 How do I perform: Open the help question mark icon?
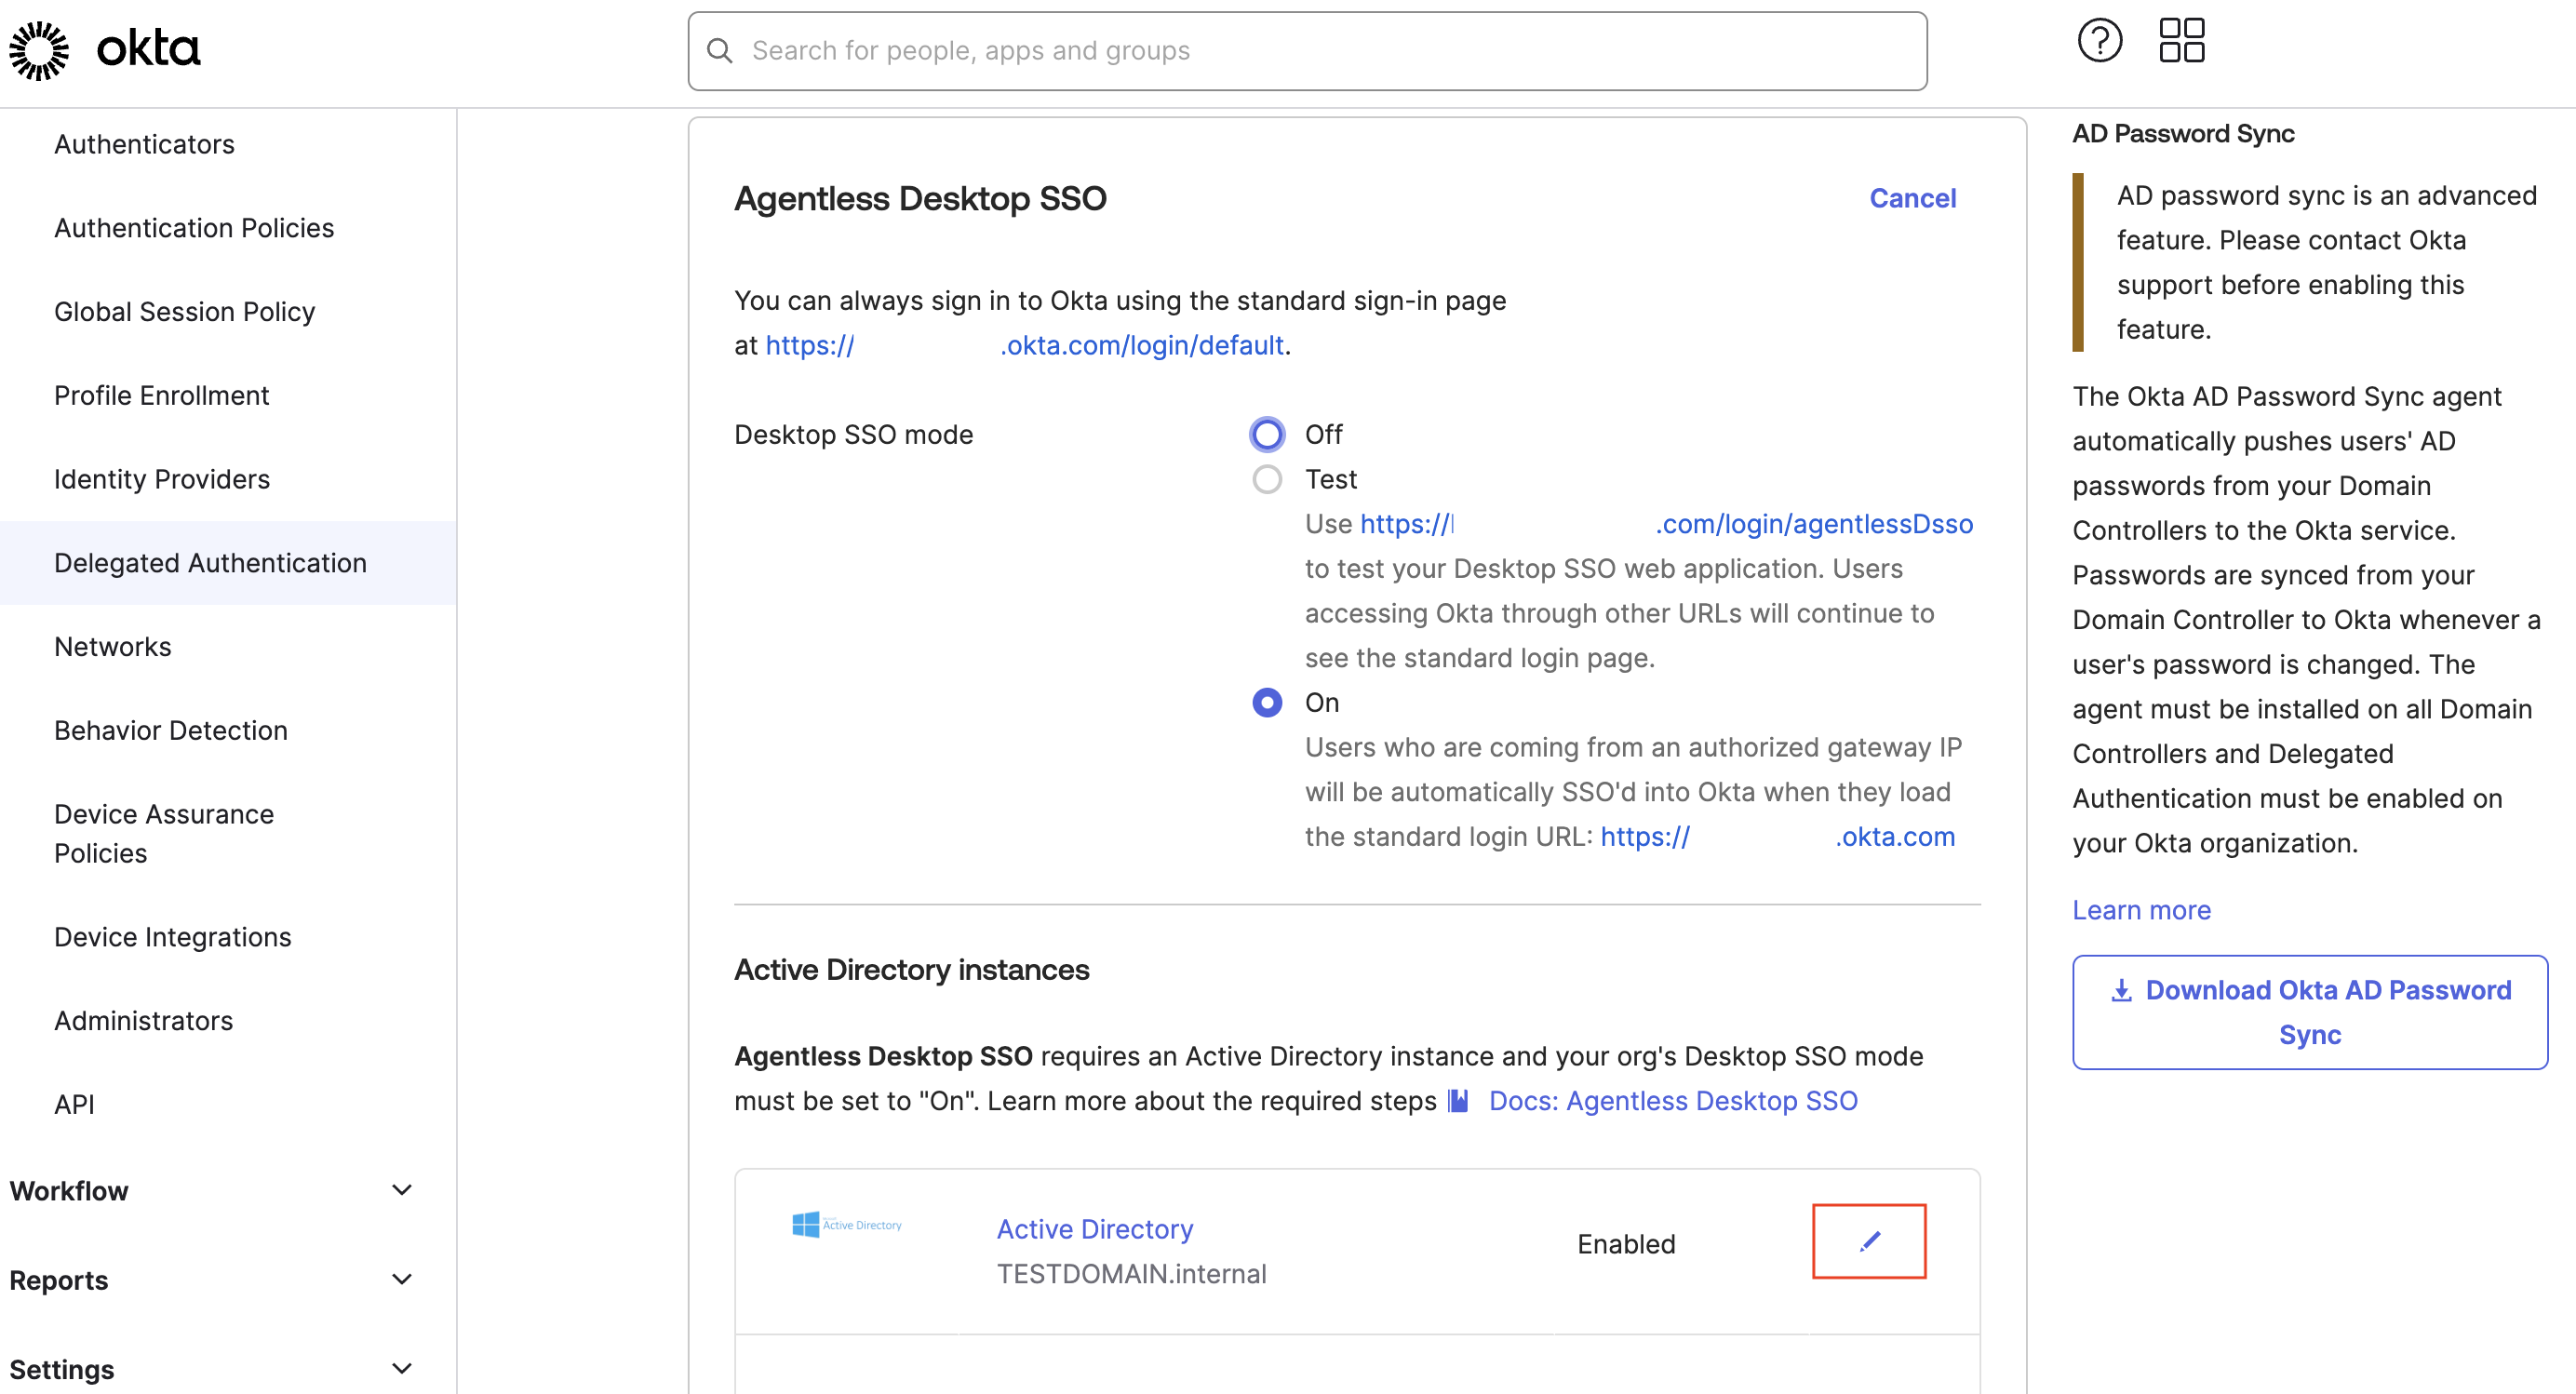click(2099, 41)
